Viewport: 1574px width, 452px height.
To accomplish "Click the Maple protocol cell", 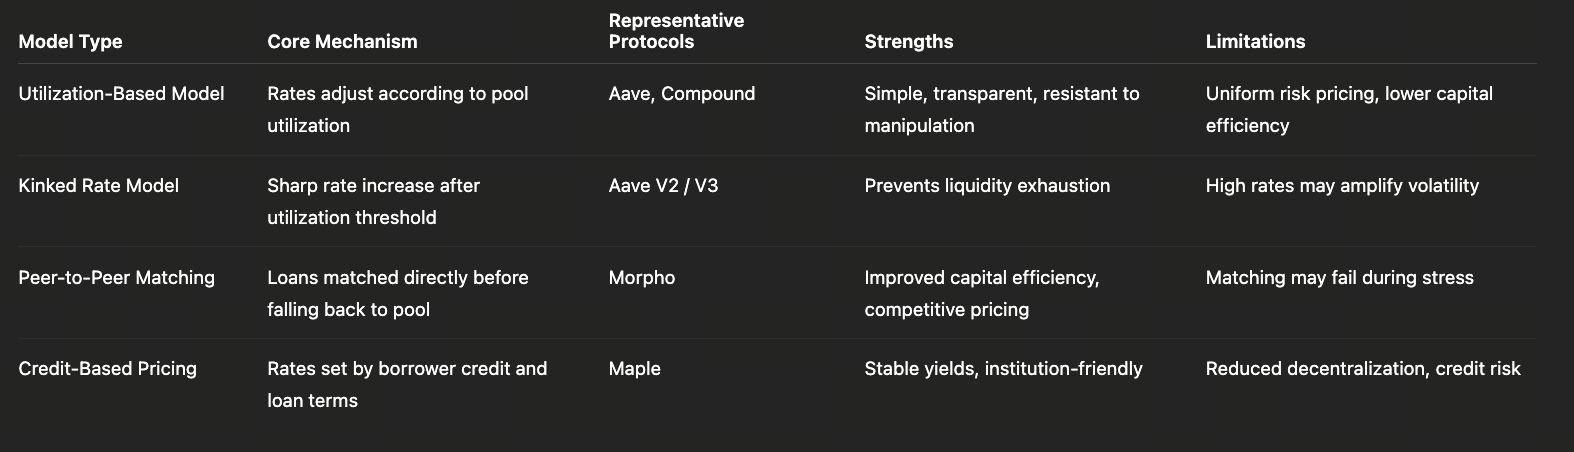I will point(634,369).
